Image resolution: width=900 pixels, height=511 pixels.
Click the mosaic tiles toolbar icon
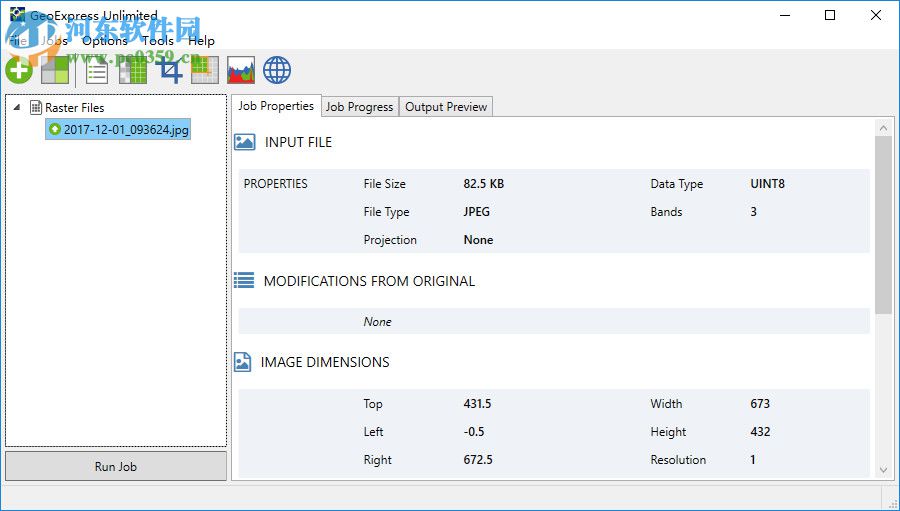pos(55,70)
